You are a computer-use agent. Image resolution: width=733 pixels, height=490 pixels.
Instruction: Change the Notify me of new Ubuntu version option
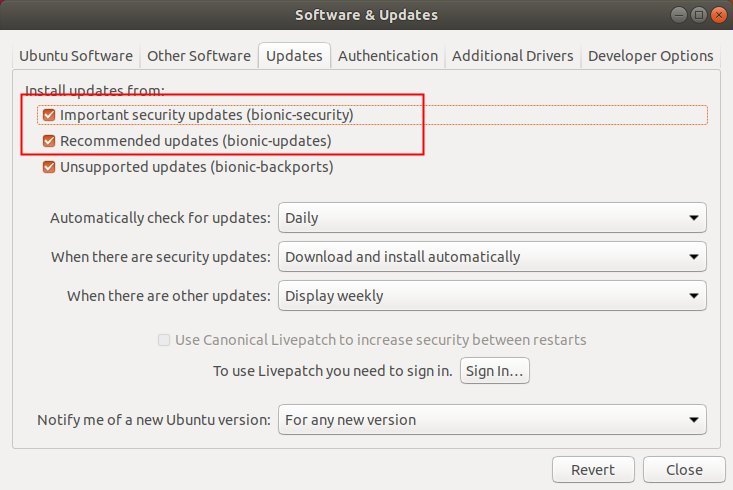(492, 419)
